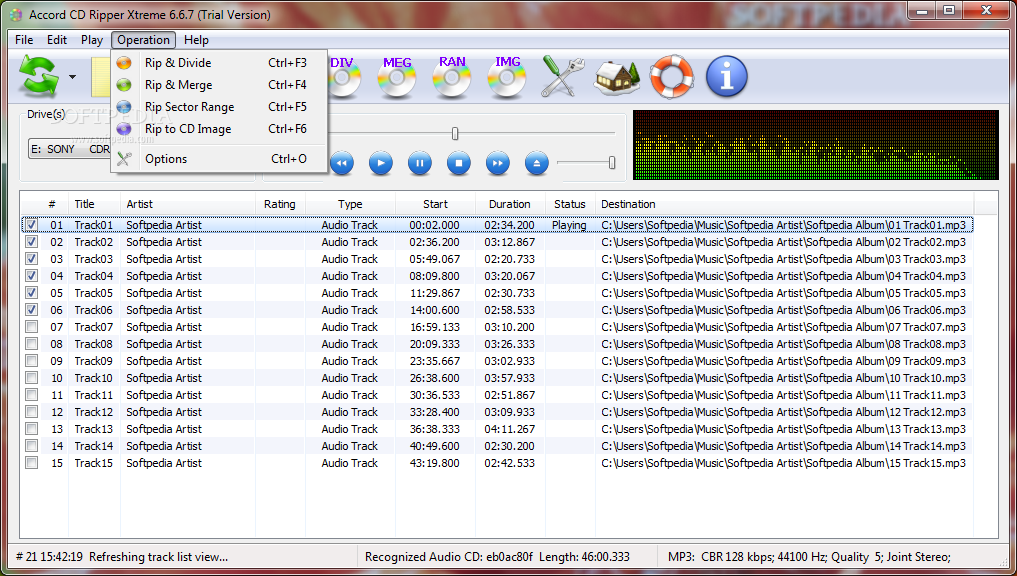The image size is (1017, 576).
Task: Open the E: SONY drive combo box
Action: click(70, 149)
